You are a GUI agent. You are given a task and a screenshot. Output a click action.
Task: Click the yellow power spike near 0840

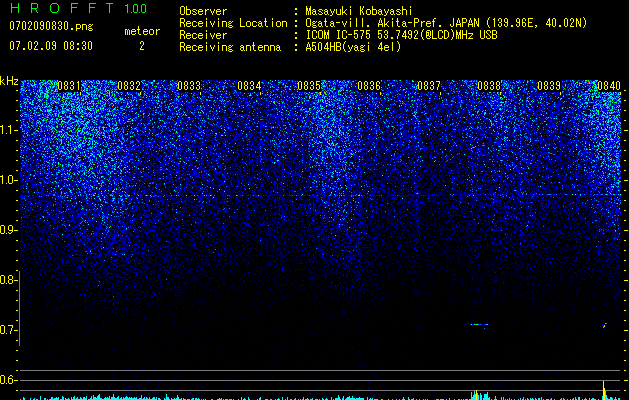[604, 390]
